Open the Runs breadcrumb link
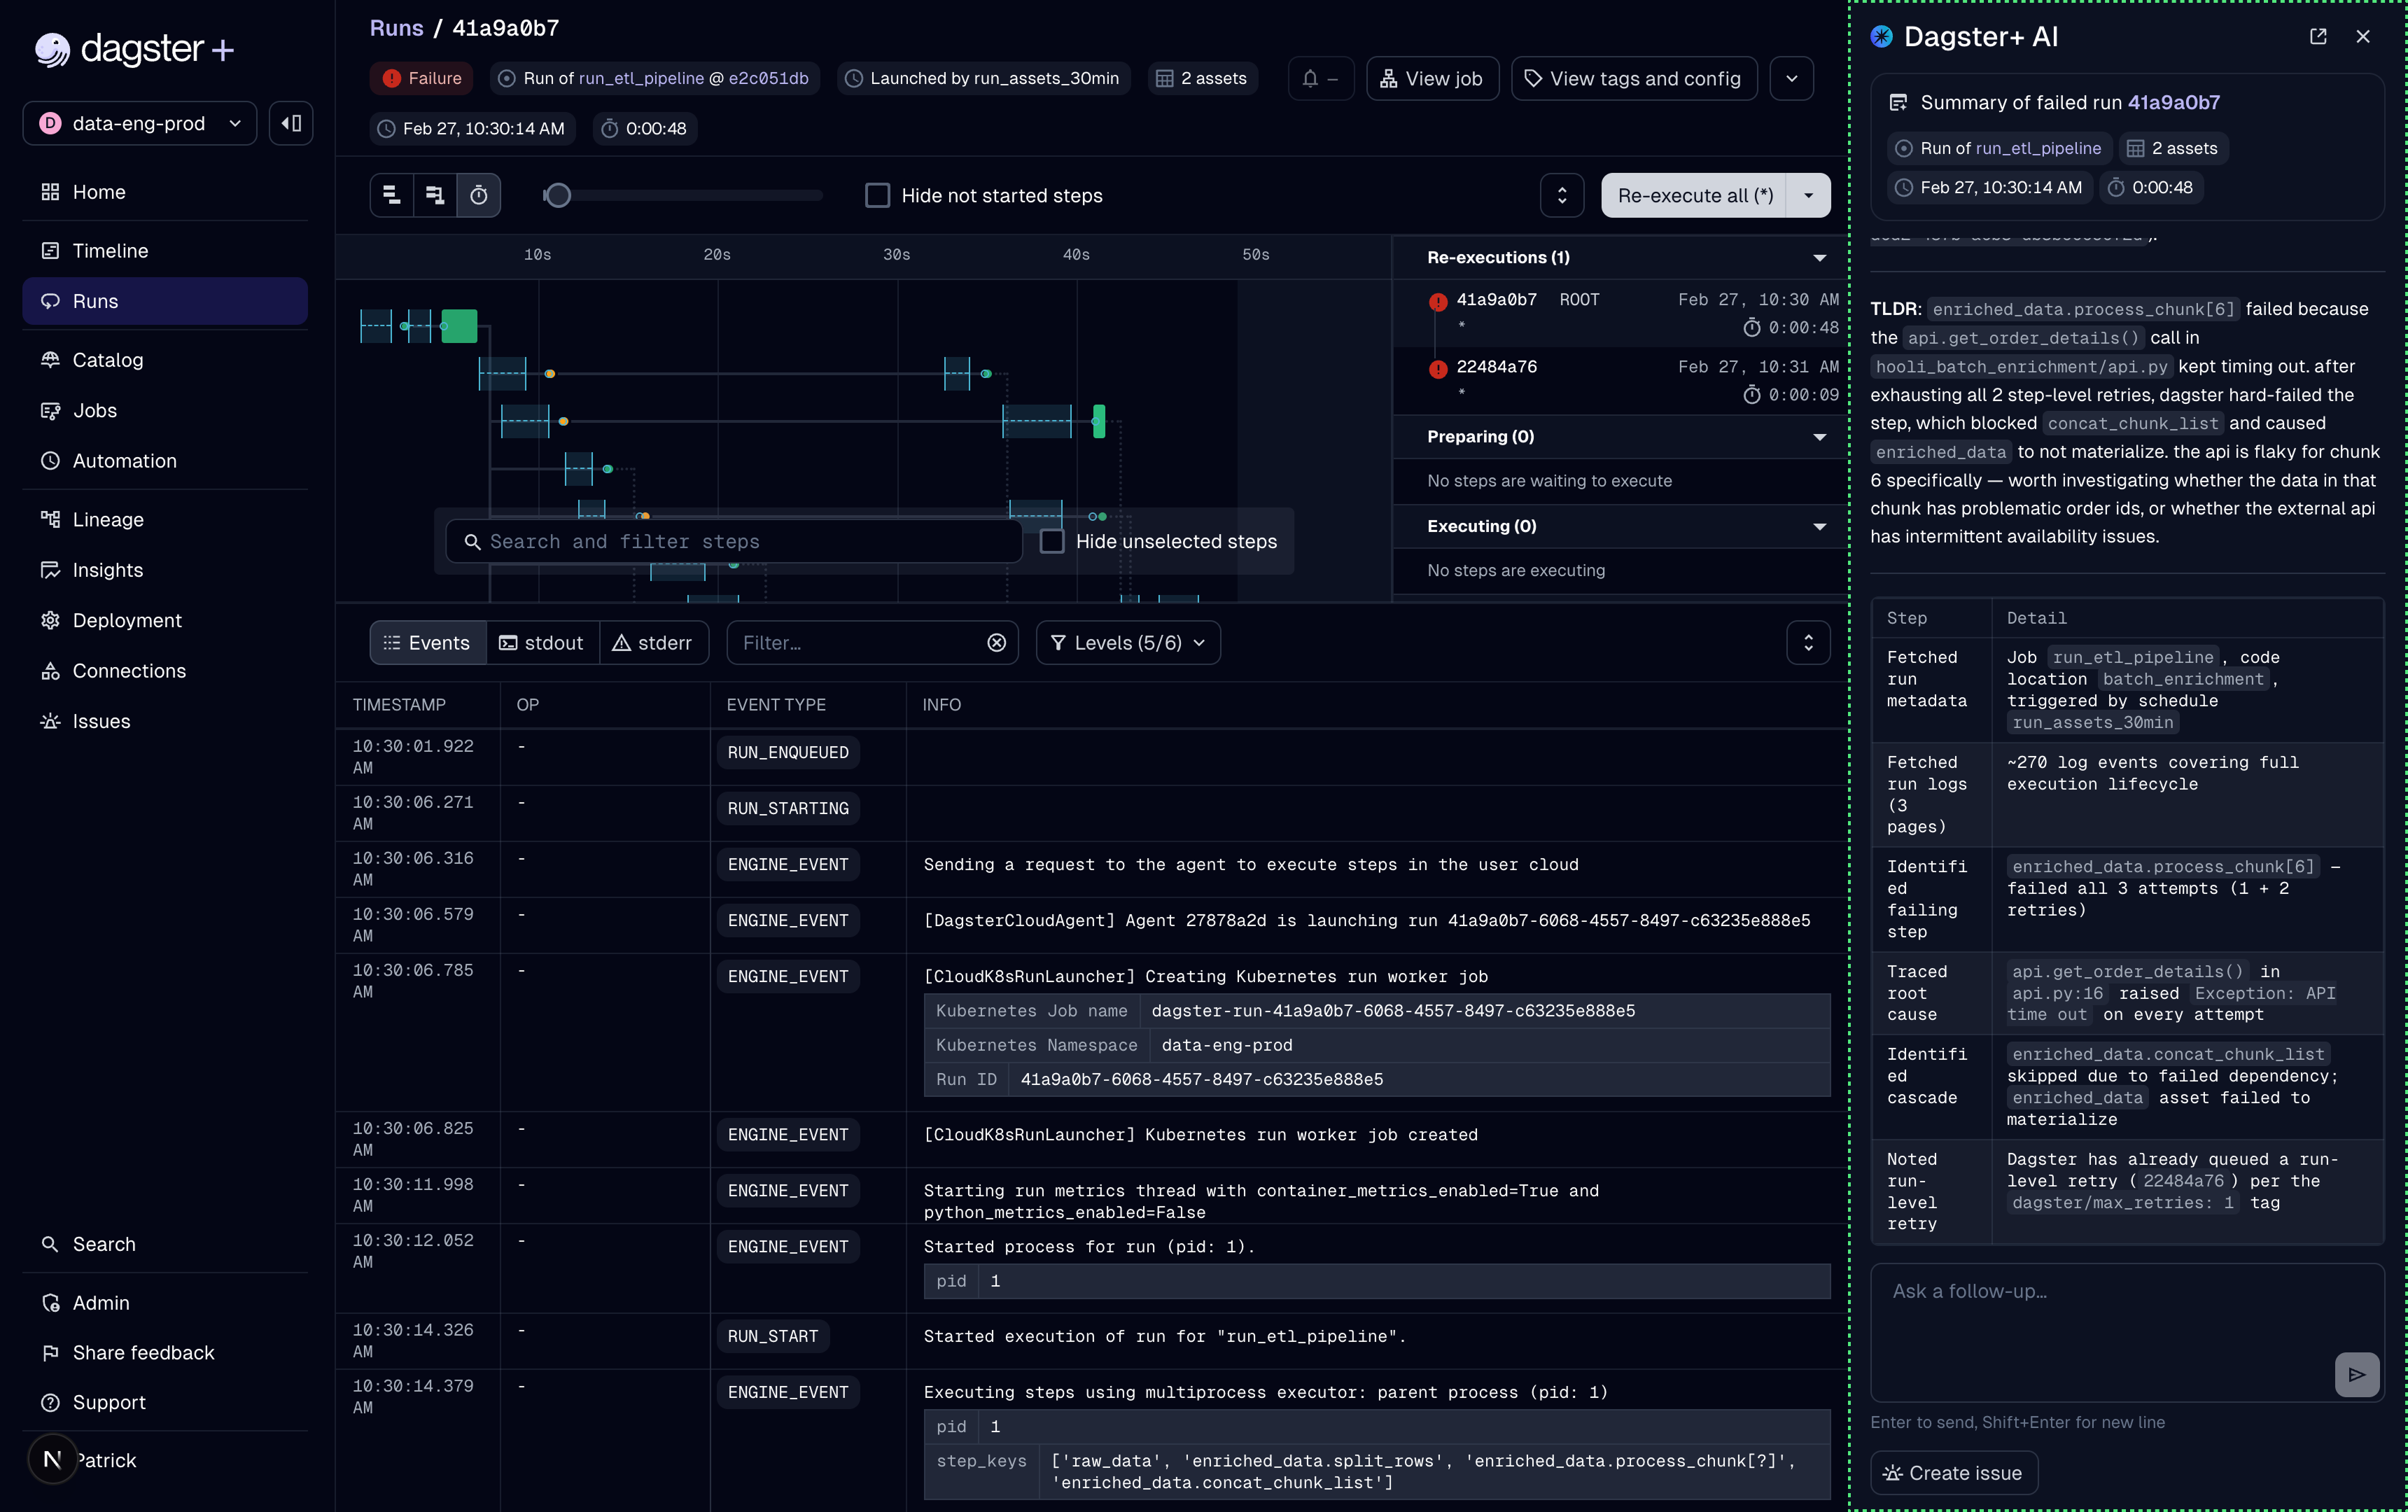2408x1512 pixels. point(396,28)
